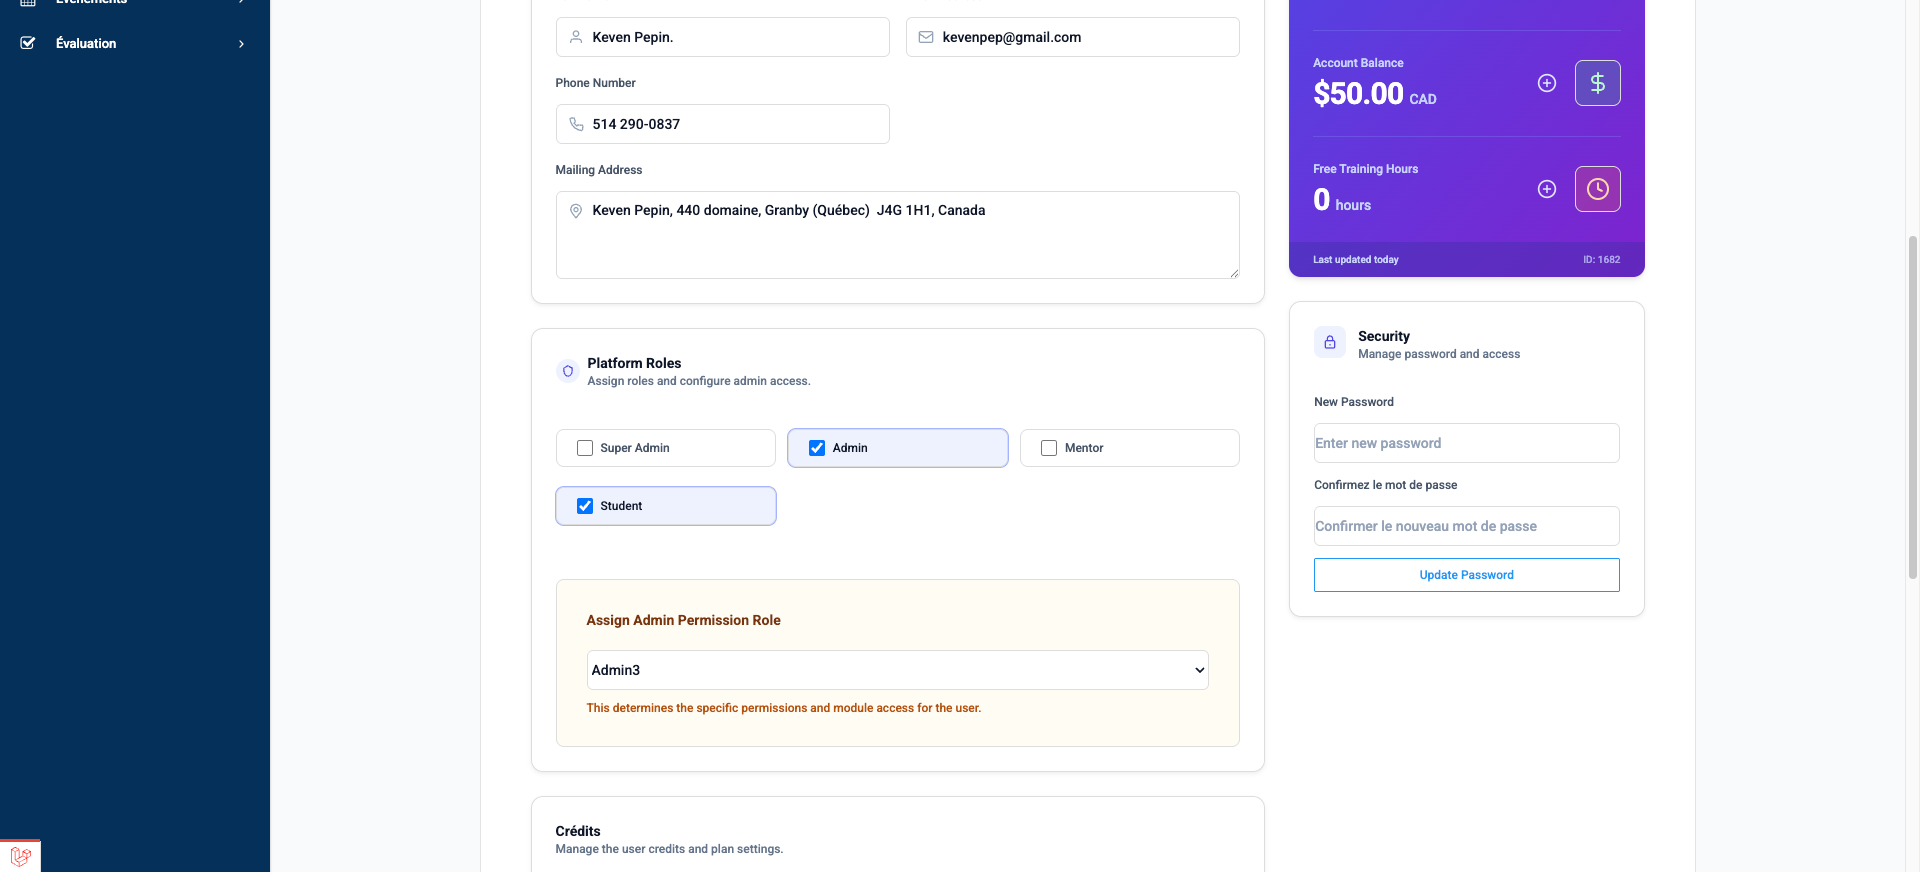Uncheck the Admin role checkbox
The image size is (1920, 872).
(x=817, y=448)
